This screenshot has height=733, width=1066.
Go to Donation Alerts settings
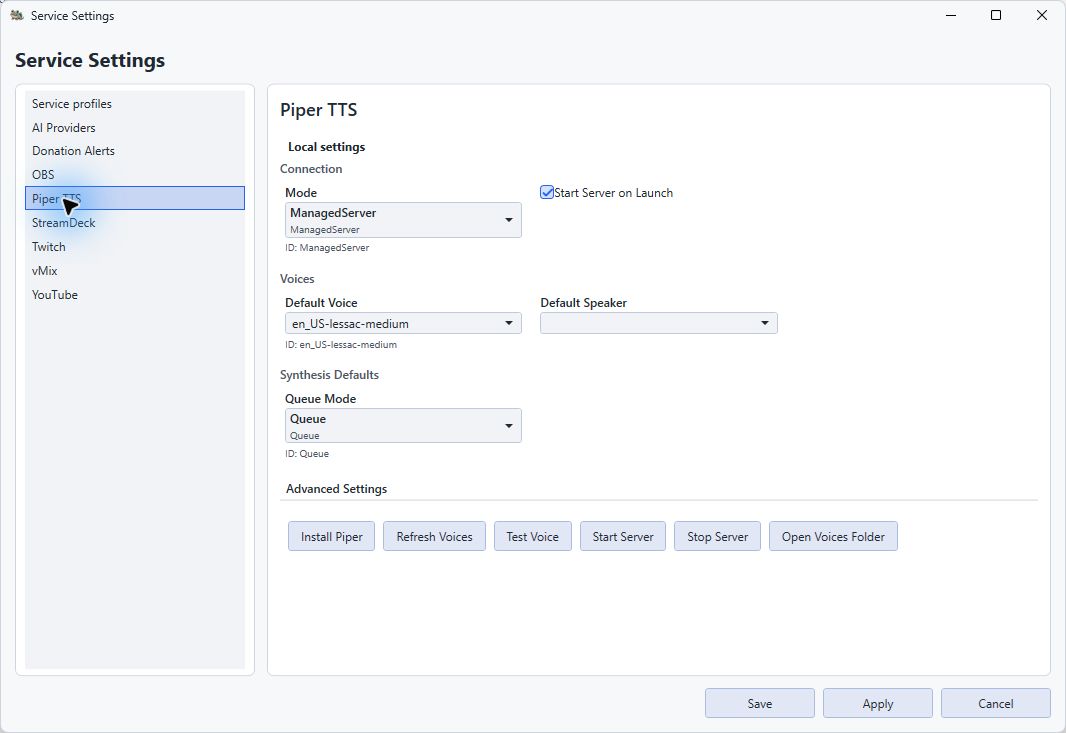(x=135, y=151)
